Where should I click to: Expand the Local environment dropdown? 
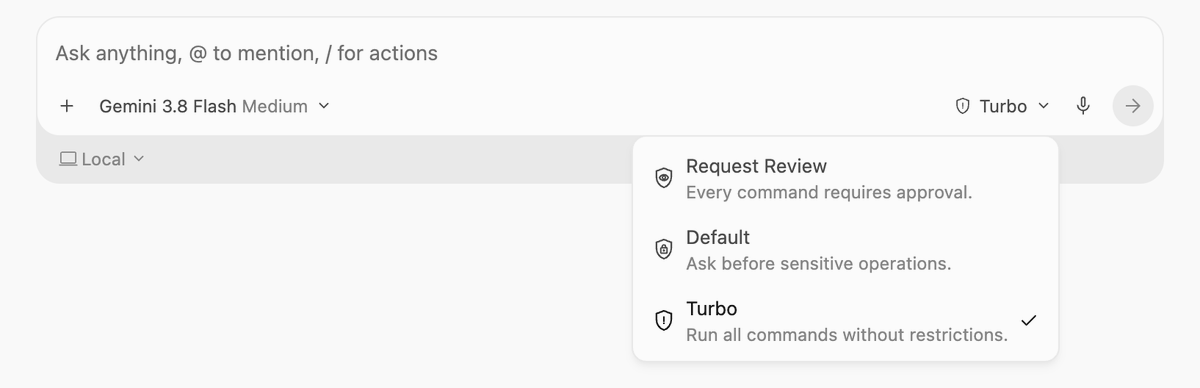tap(102, 159)
